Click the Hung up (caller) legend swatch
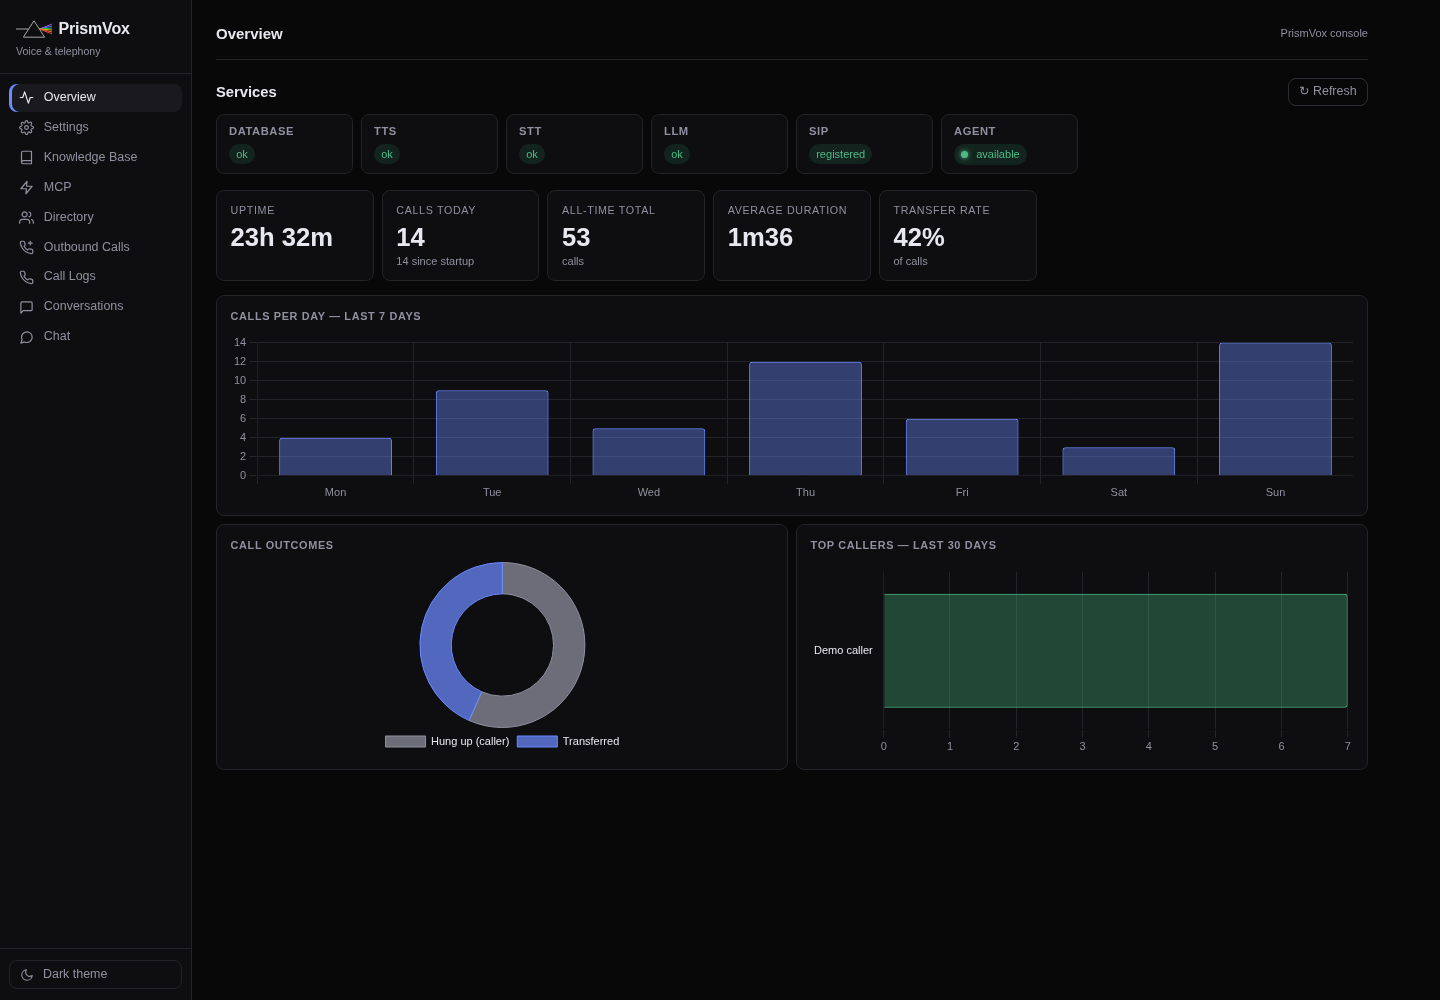The height and width of the screenshot is (1000, 1440). click(x=405, y=741)
